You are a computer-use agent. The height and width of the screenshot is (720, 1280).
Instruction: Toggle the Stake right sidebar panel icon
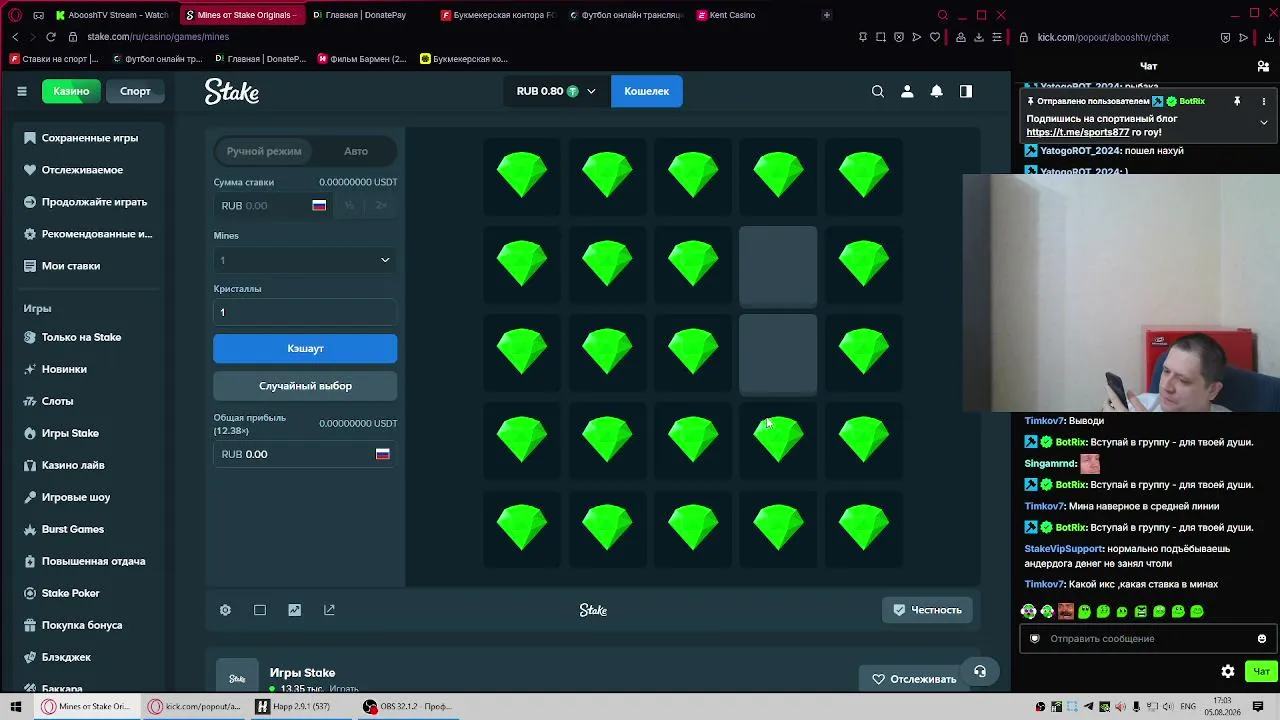pyautogui.click(x=966, y=91)
